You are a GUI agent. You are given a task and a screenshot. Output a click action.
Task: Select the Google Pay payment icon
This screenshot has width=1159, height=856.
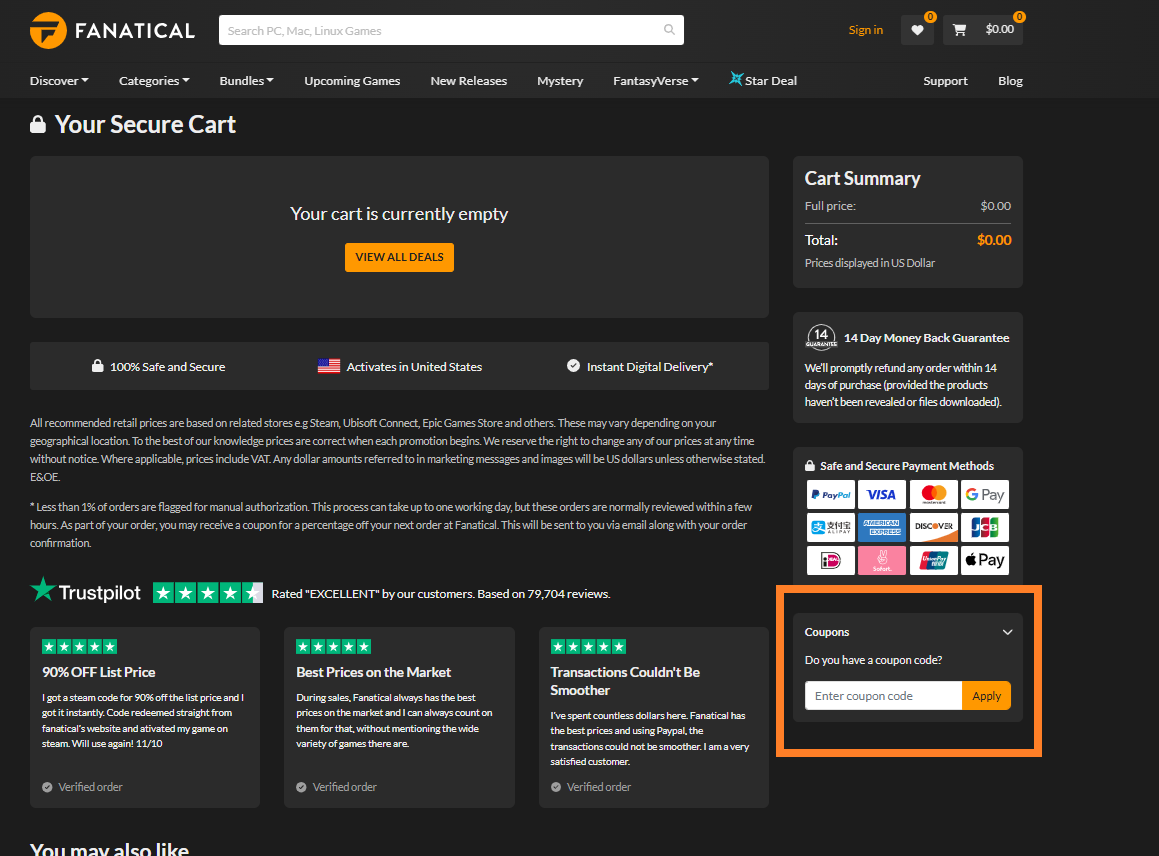pos(984,494)
